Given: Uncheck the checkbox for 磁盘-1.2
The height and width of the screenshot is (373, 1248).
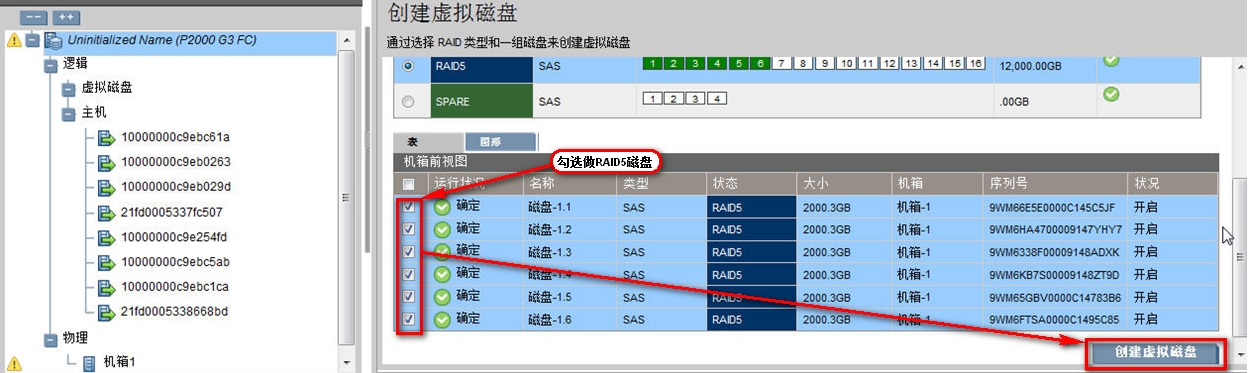Looking at the screenshot, I should [x=408, y=230].
